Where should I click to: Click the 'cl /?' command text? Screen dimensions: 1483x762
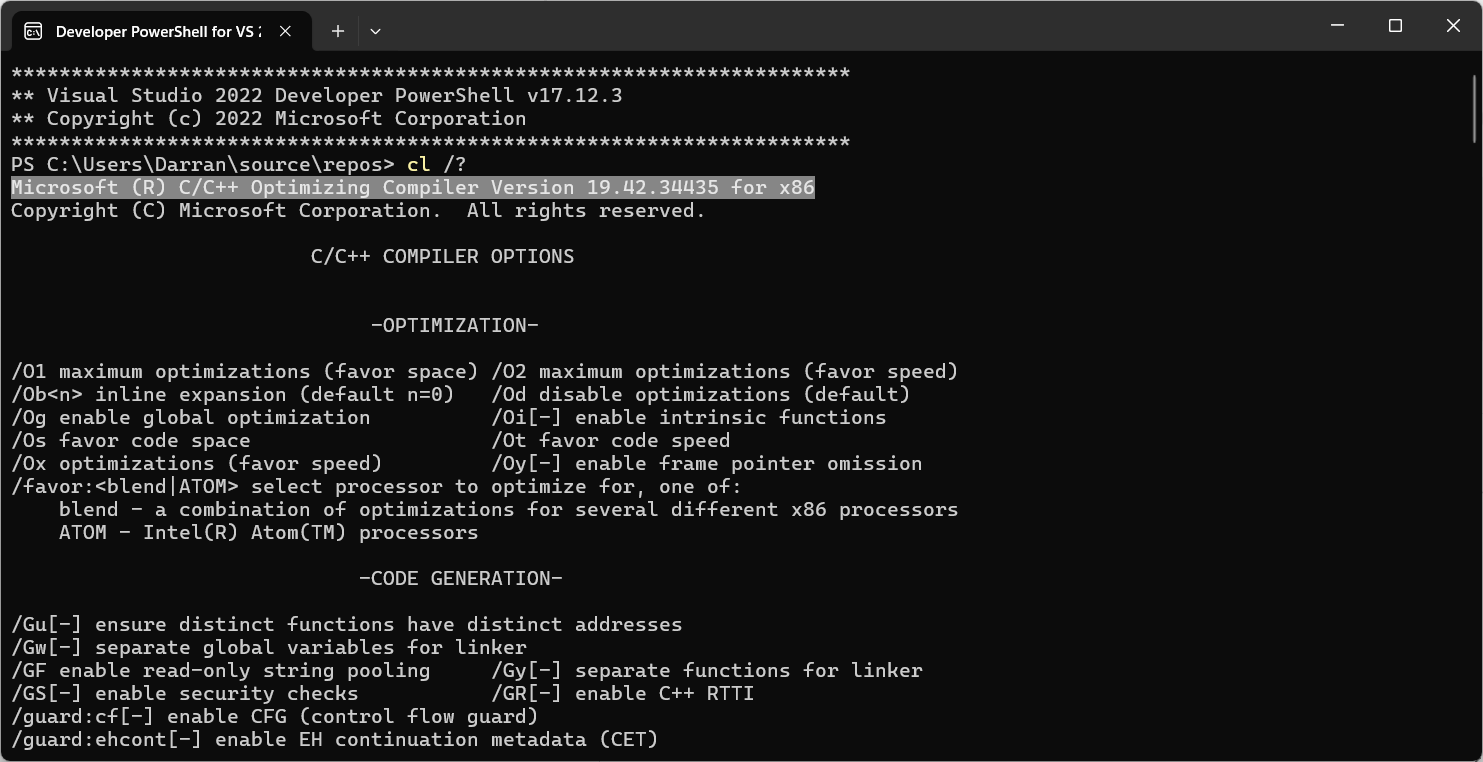[x=437, y=164]
